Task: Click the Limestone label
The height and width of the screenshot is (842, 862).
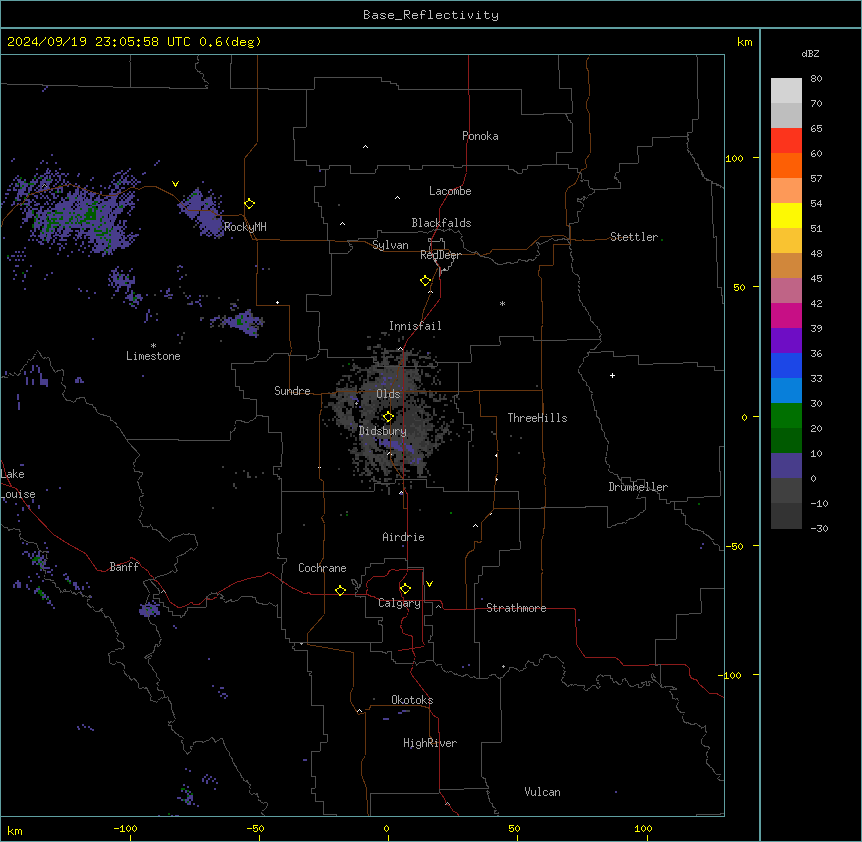Action: (x=153, y=356)
